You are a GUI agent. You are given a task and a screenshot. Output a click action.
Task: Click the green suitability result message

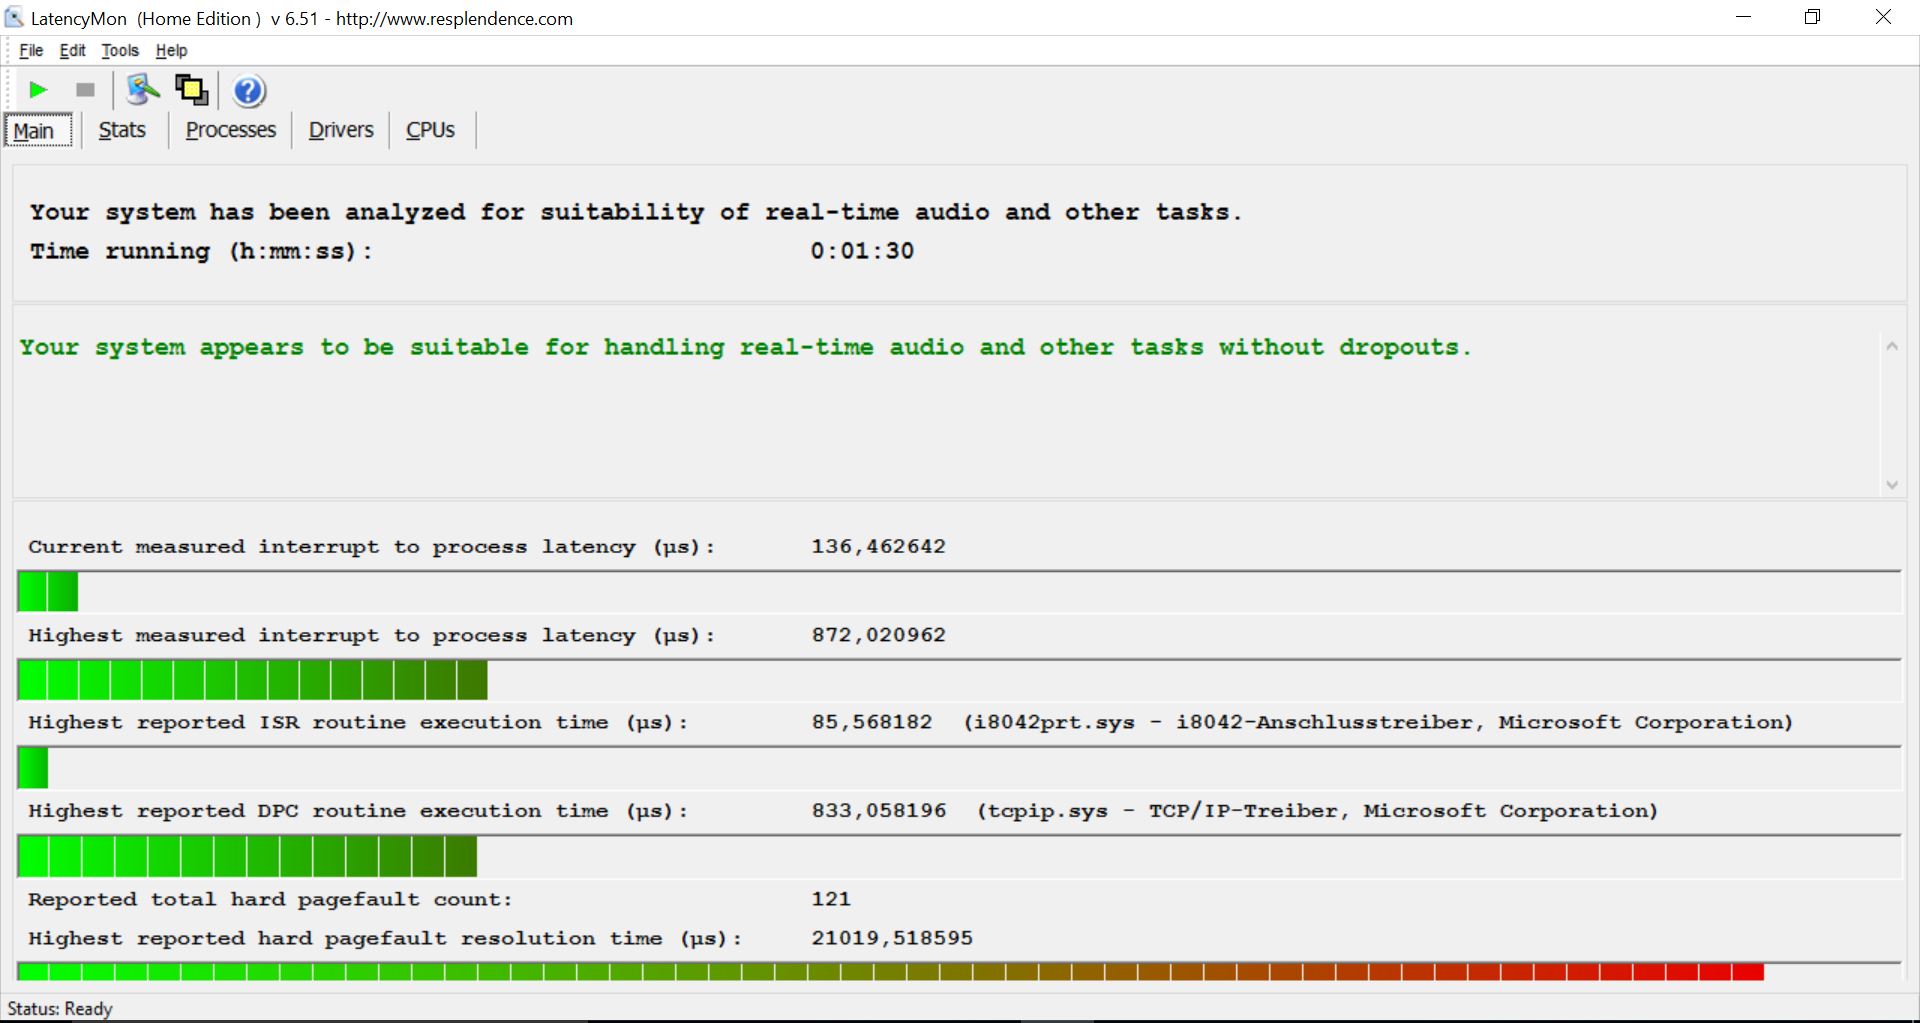point(745,348)
